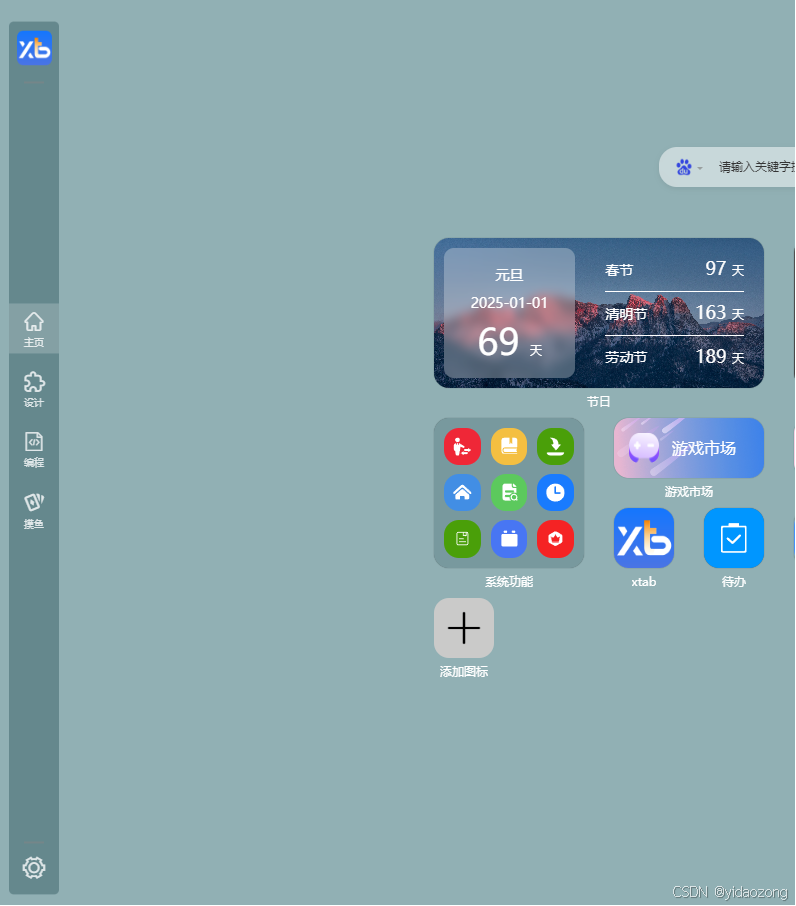Screen dimensions: 796x906
Task: Select the 劳动节 189 天 row
Action: (x=674, y=357)
